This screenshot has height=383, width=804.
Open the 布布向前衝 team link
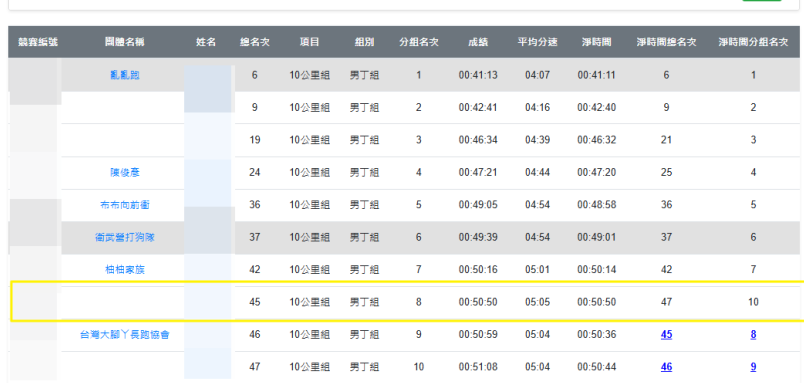125,205
